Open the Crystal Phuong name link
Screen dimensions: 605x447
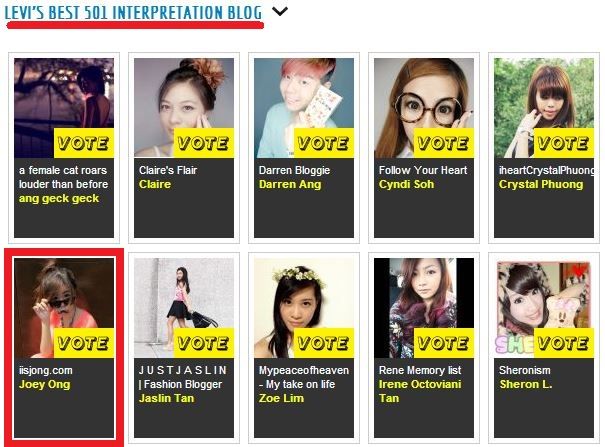(541, 184)
